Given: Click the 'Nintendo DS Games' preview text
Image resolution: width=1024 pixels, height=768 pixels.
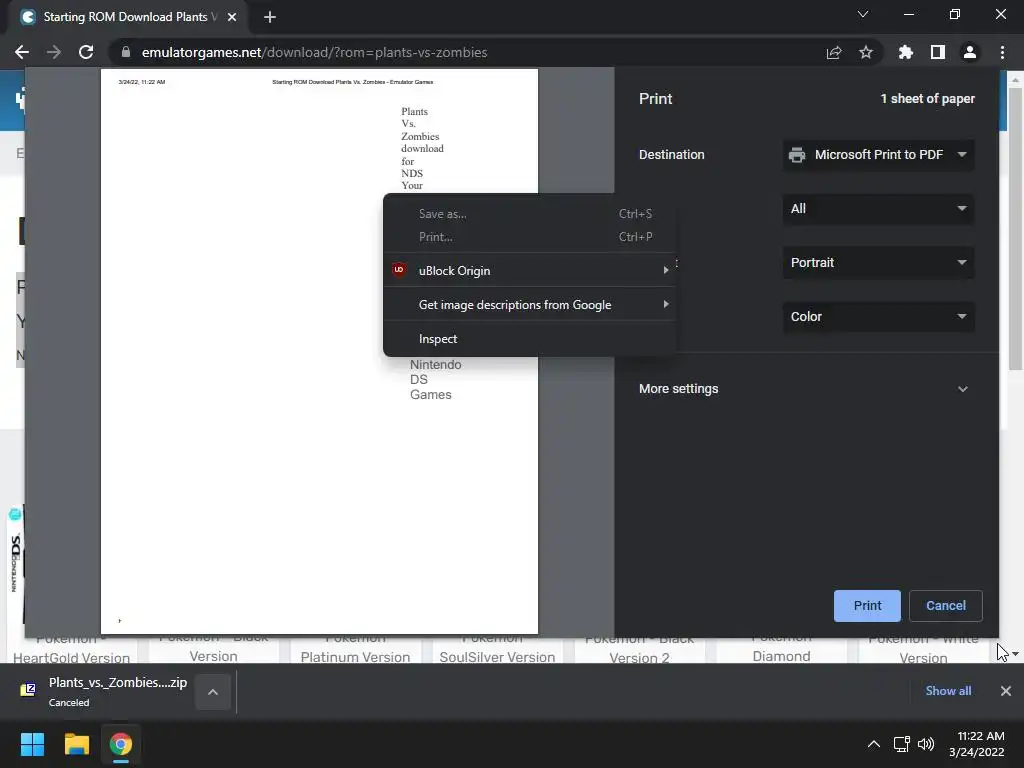Looking at the screenshot, I should tap(435, 379).
